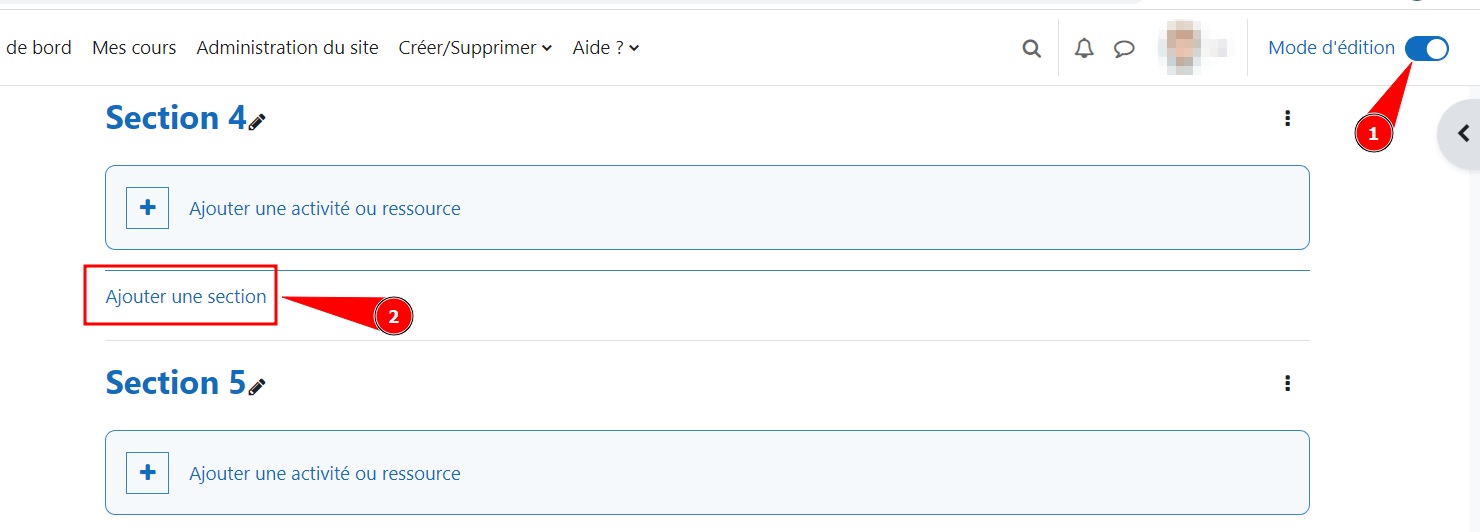1480x532 pixels.
Task: Open the messaging speech bubble icon
Action: (1124, 48)
